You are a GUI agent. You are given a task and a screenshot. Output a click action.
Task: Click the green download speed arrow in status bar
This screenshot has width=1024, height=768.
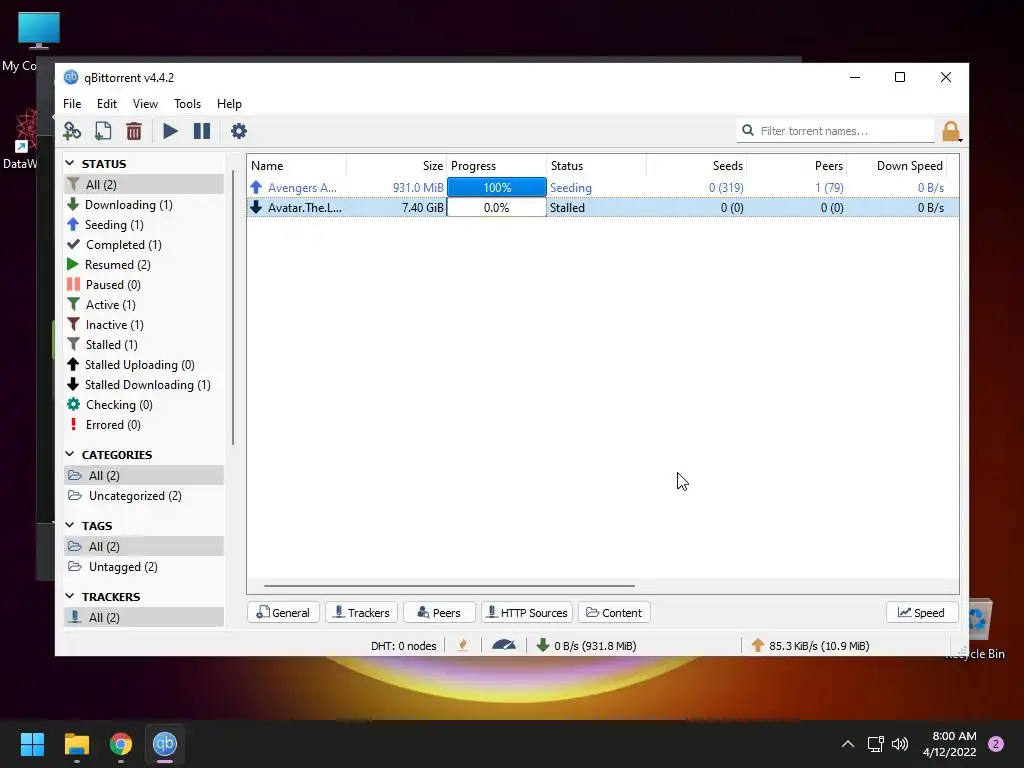click(542, 645)
